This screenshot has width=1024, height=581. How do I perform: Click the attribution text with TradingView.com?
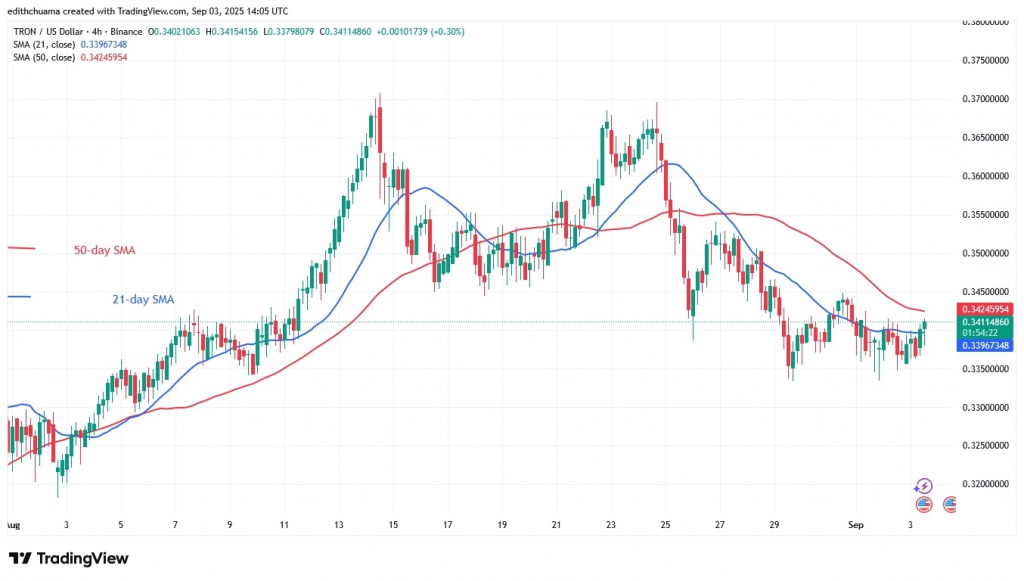(148, 11)
